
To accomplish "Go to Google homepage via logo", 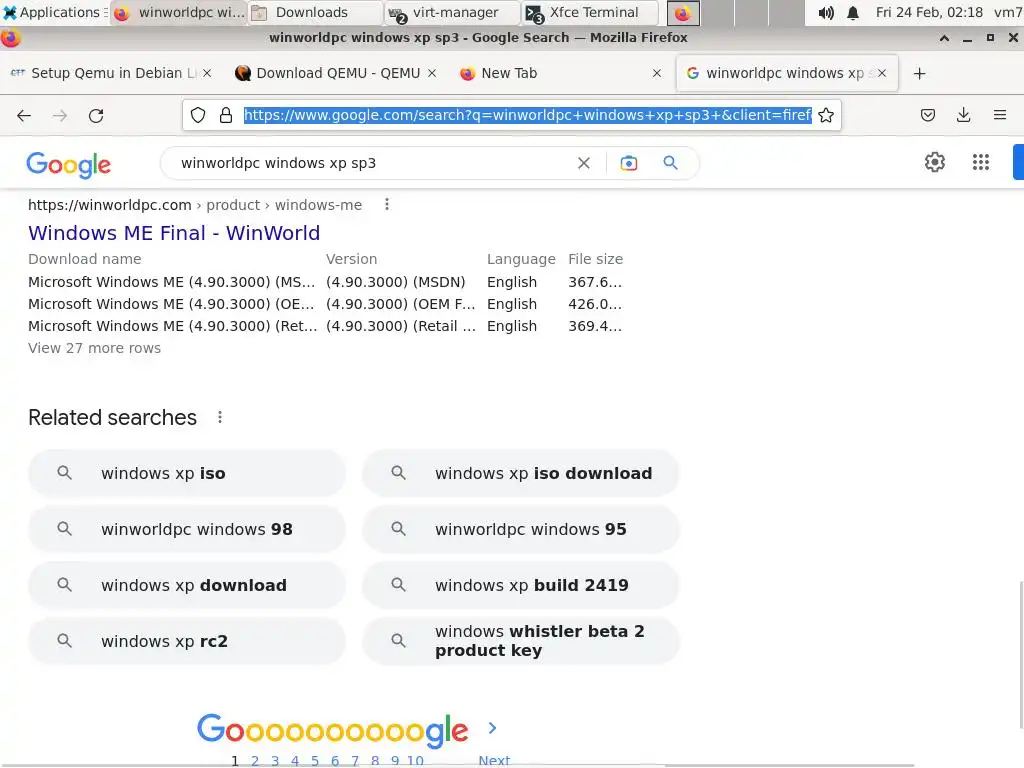I will click(69, 165).
